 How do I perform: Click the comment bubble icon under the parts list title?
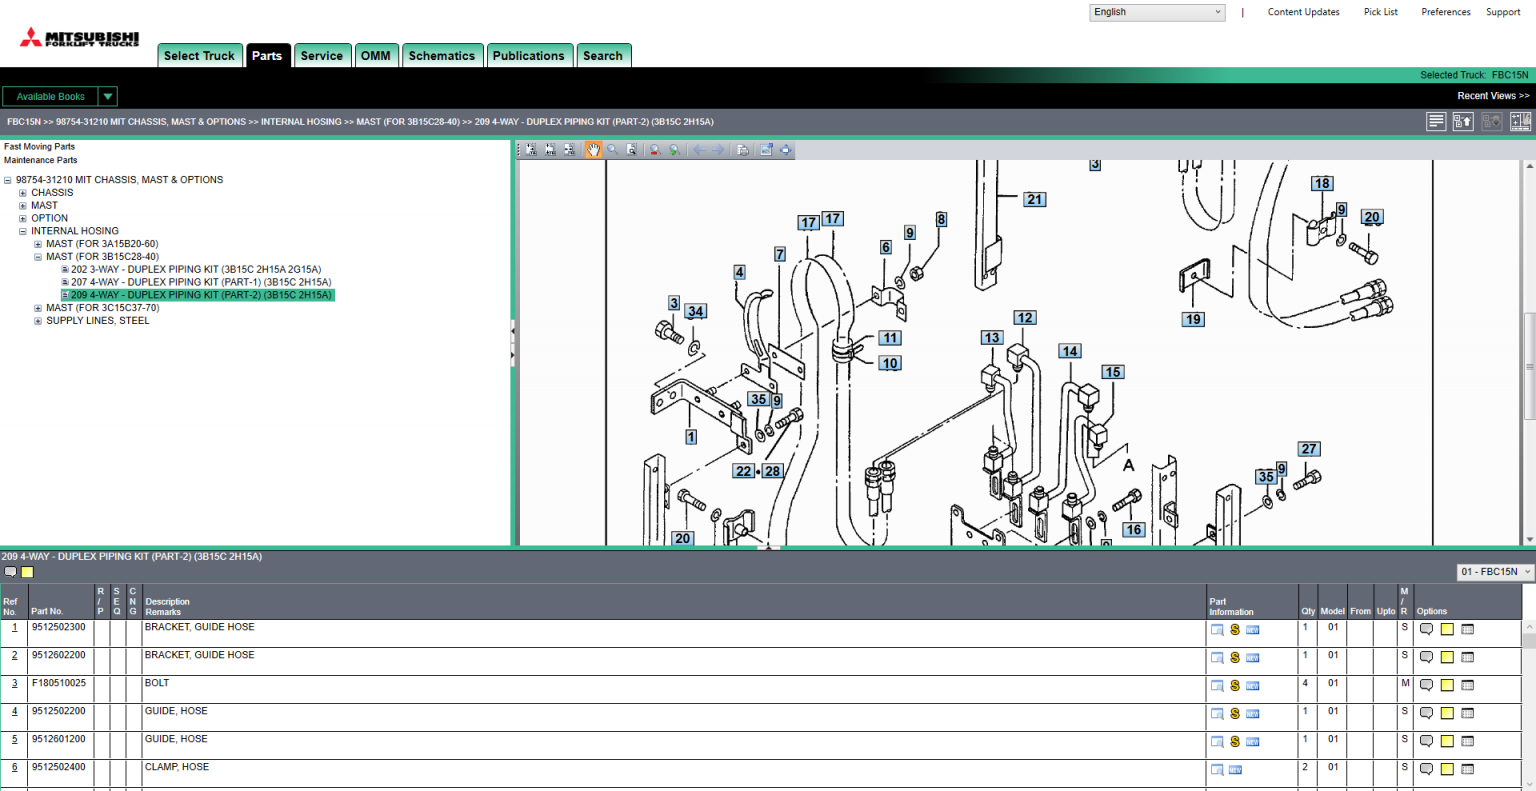(11, 572)
